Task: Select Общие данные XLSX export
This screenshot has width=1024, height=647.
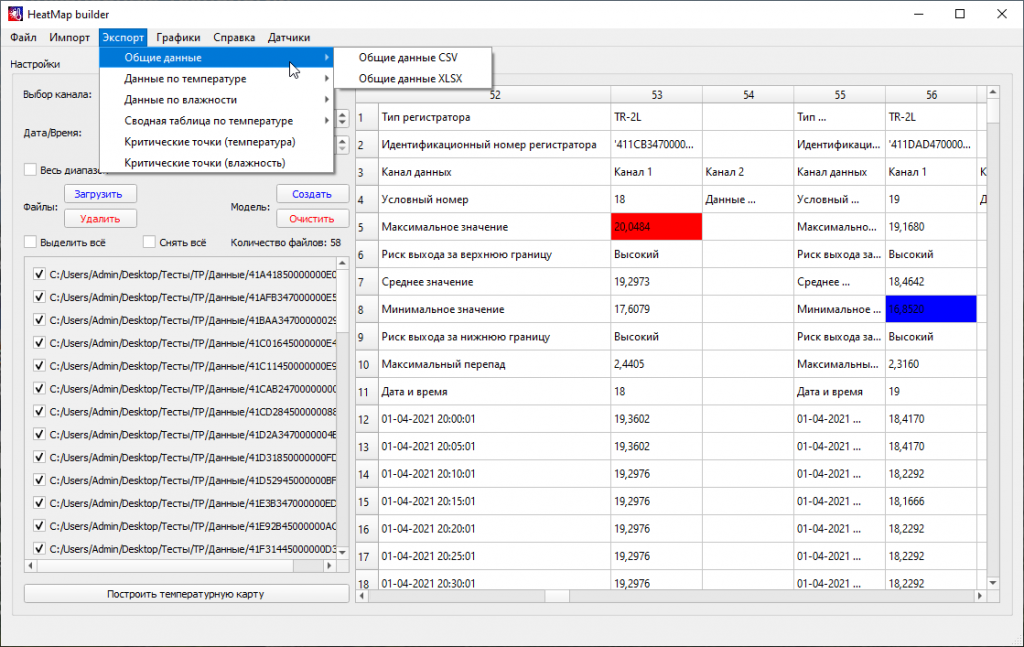Action: click(413, 78)
